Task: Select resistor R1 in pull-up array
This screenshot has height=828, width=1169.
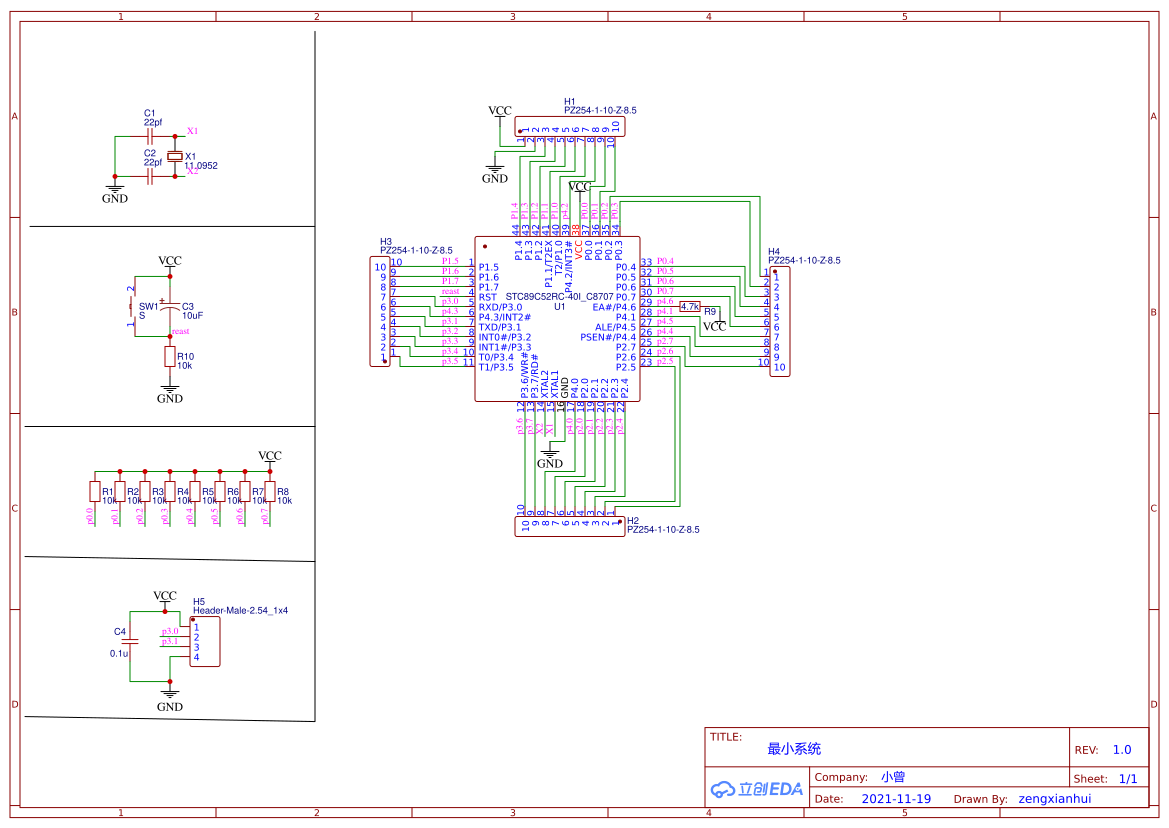Action: (95, 492)
